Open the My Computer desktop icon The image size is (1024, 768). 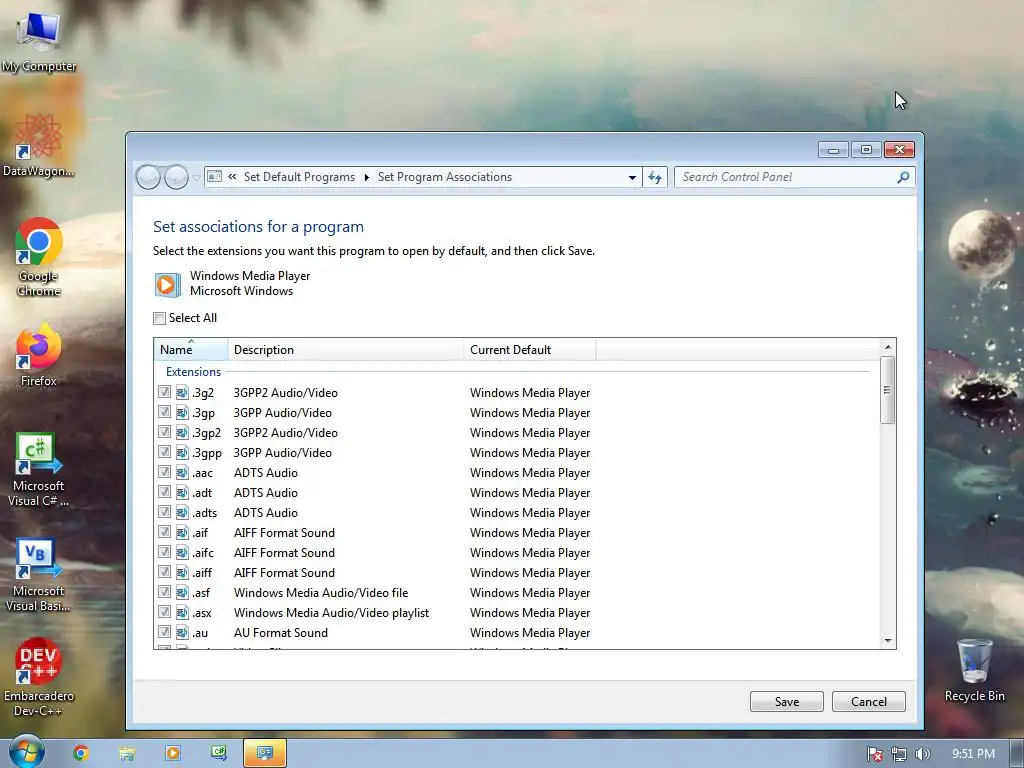pos(39,40)
